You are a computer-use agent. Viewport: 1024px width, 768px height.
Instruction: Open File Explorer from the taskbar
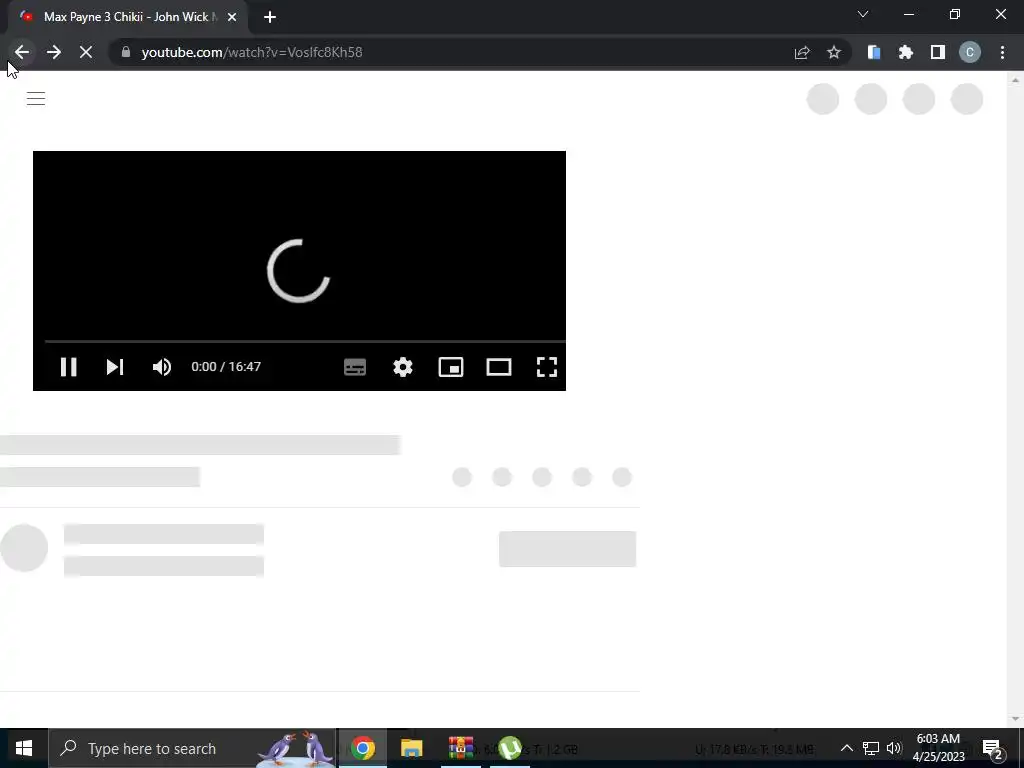411,748
